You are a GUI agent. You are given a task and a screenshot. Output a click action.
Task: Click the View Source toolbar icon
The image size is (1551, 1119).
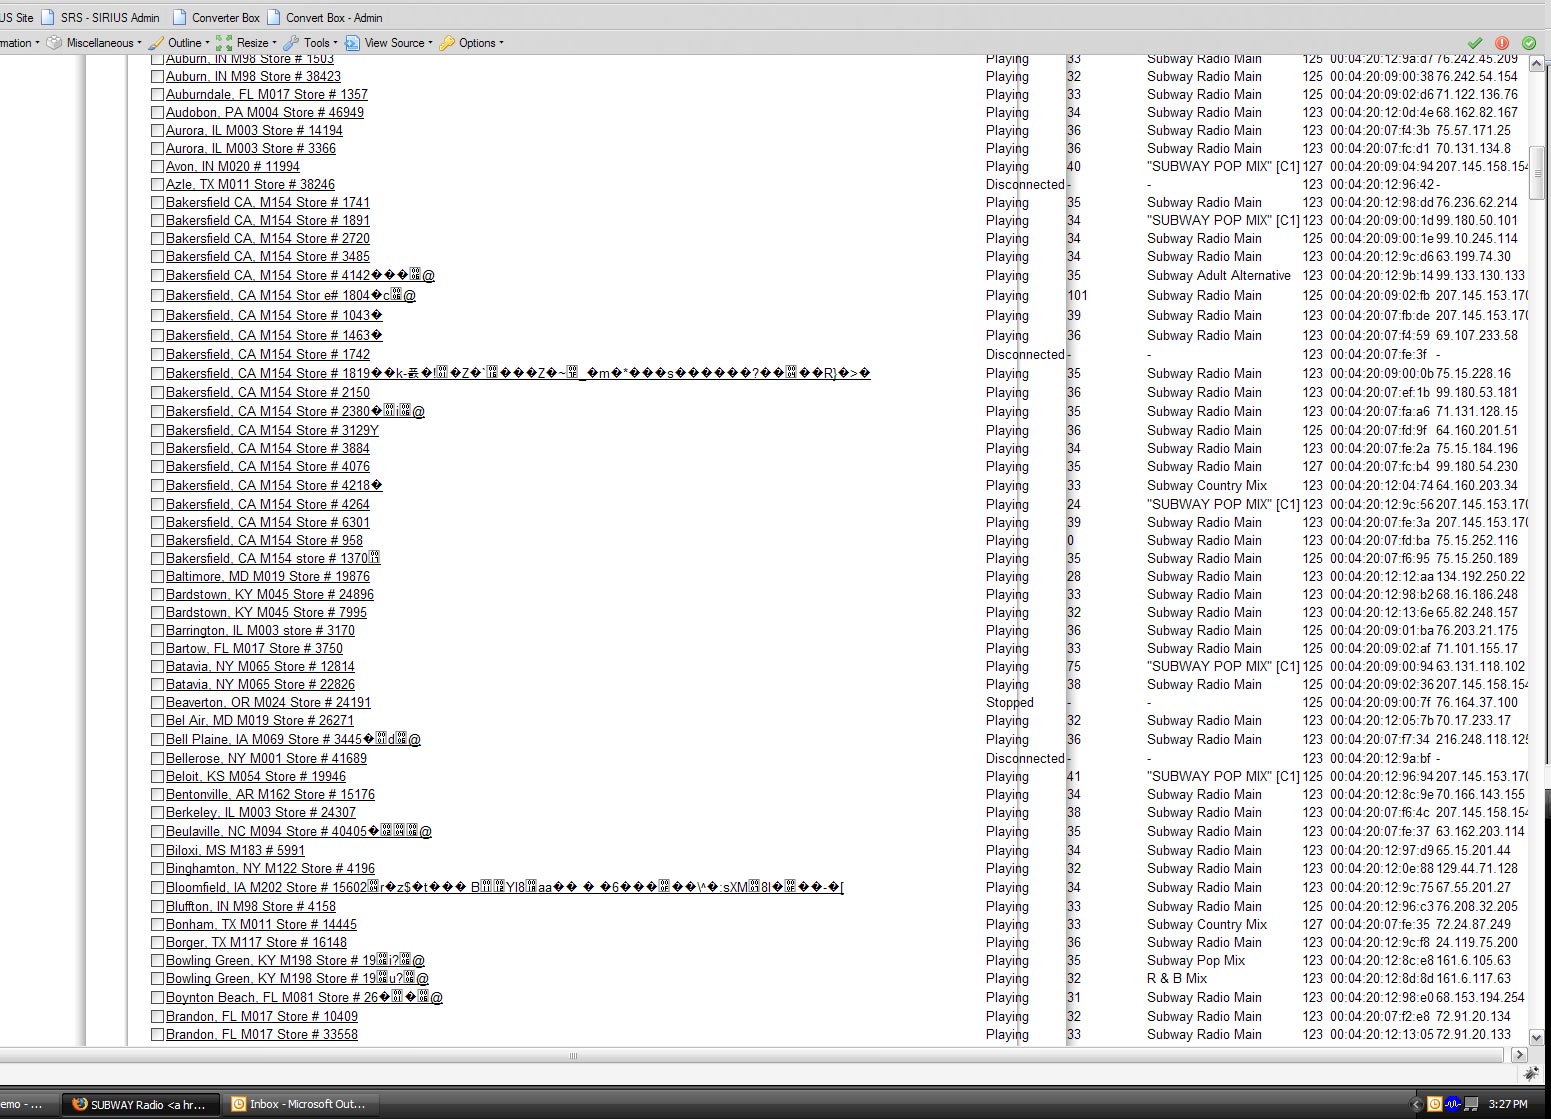[x=352, y=43]
